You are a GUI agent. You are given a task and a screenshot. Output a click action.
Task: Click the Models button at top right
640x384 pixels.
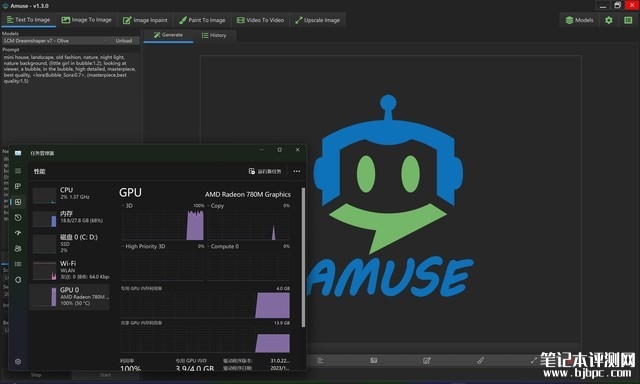click(579, 20)
